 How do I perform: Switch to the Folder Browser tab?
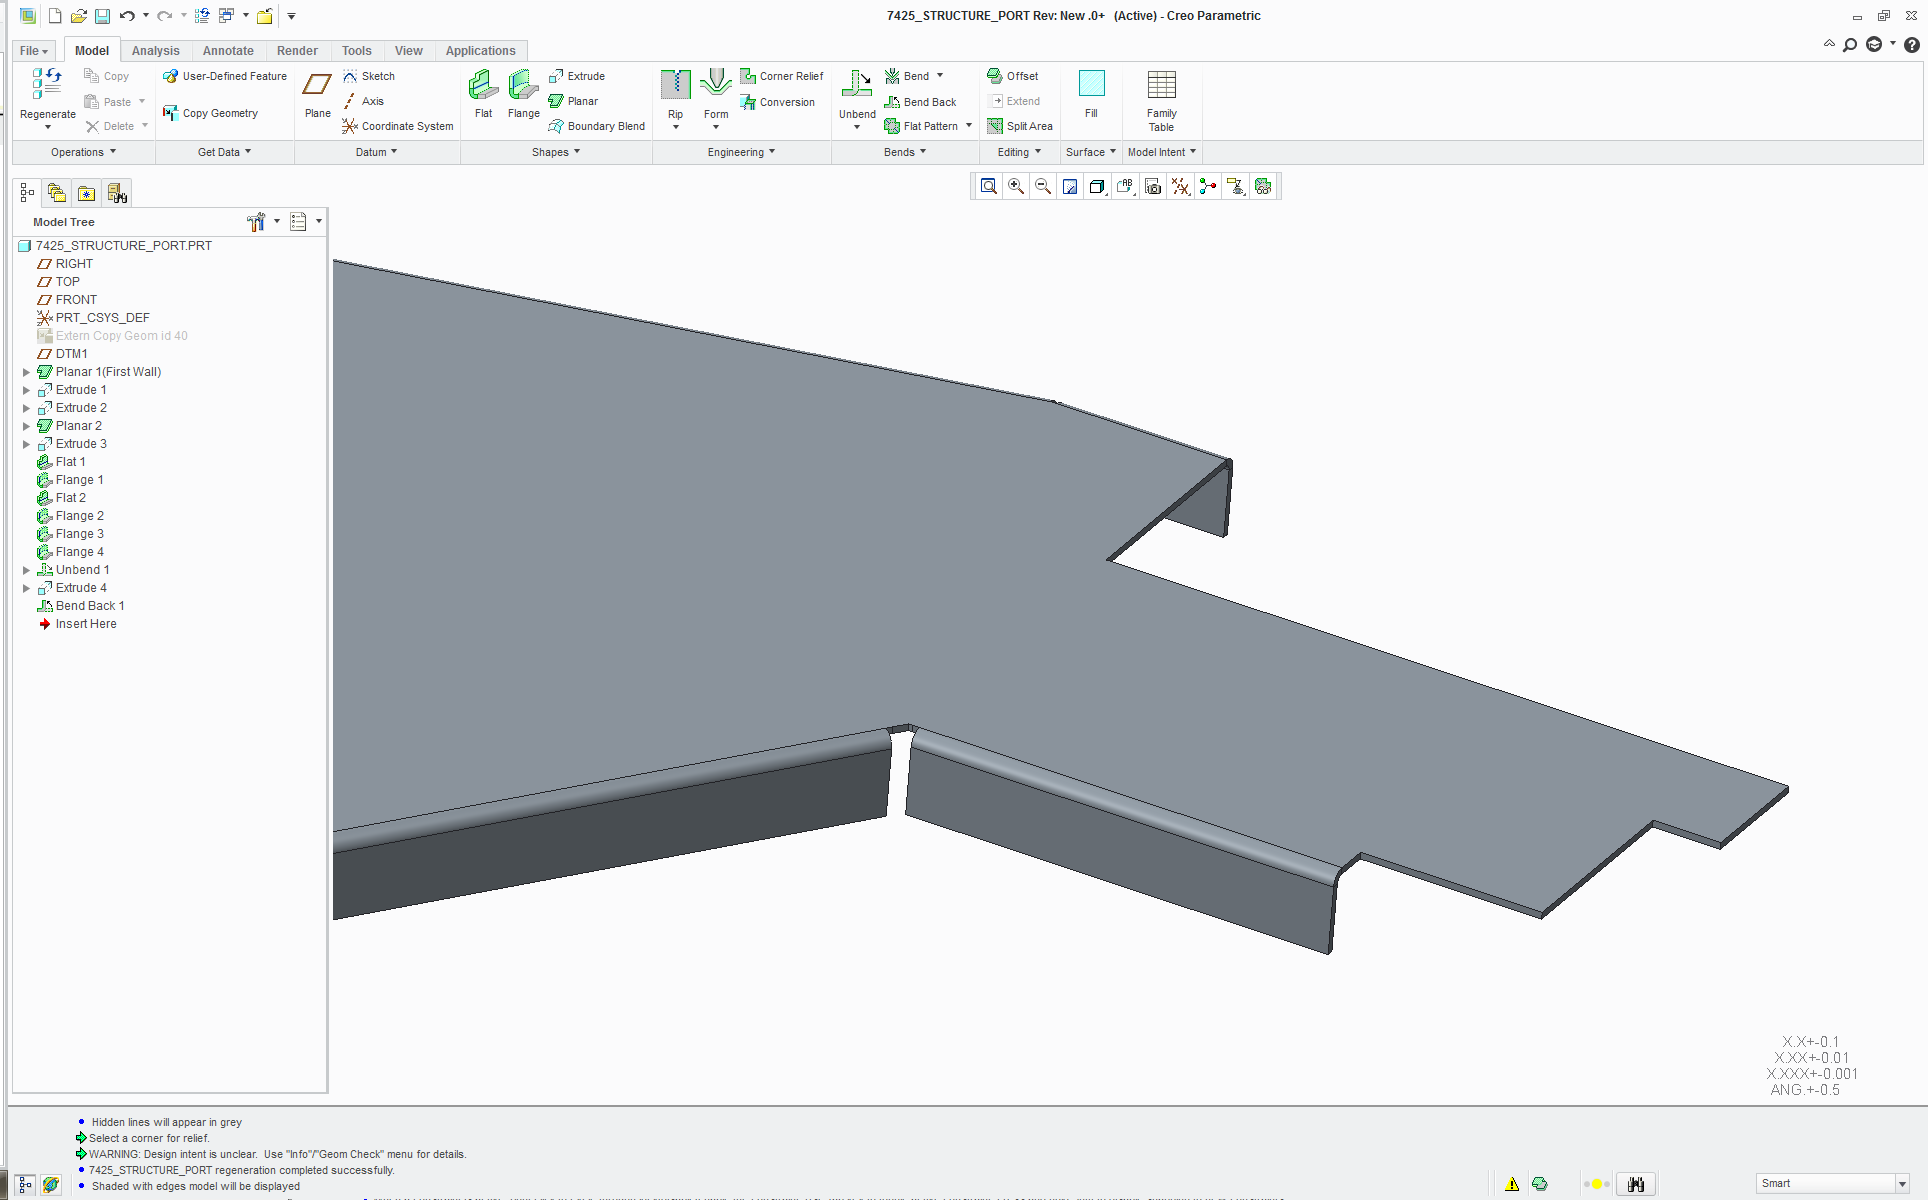(x=57, y=193)
